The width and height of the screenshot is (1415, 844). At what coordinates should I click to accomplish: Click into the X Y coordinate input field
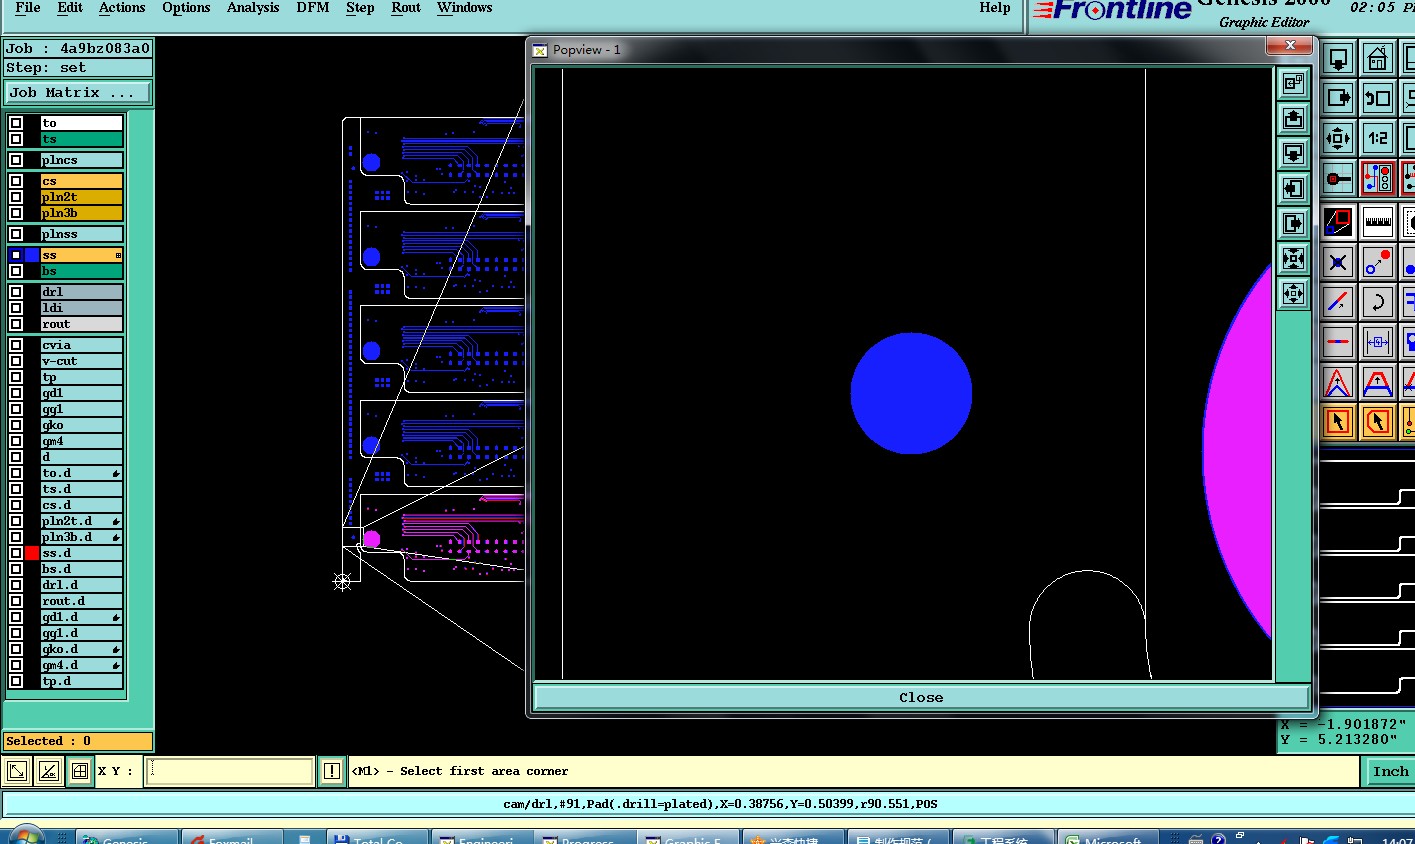229,771
